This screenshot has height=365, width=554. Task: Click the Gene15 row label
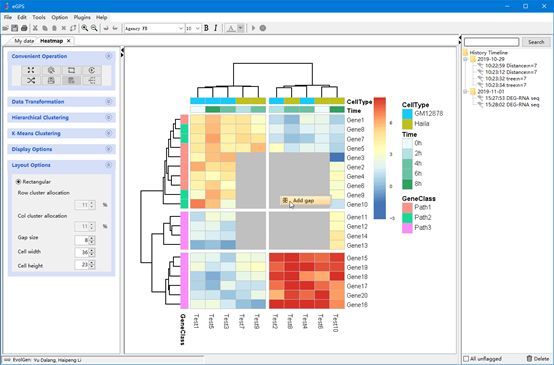[x=357, y=258]
